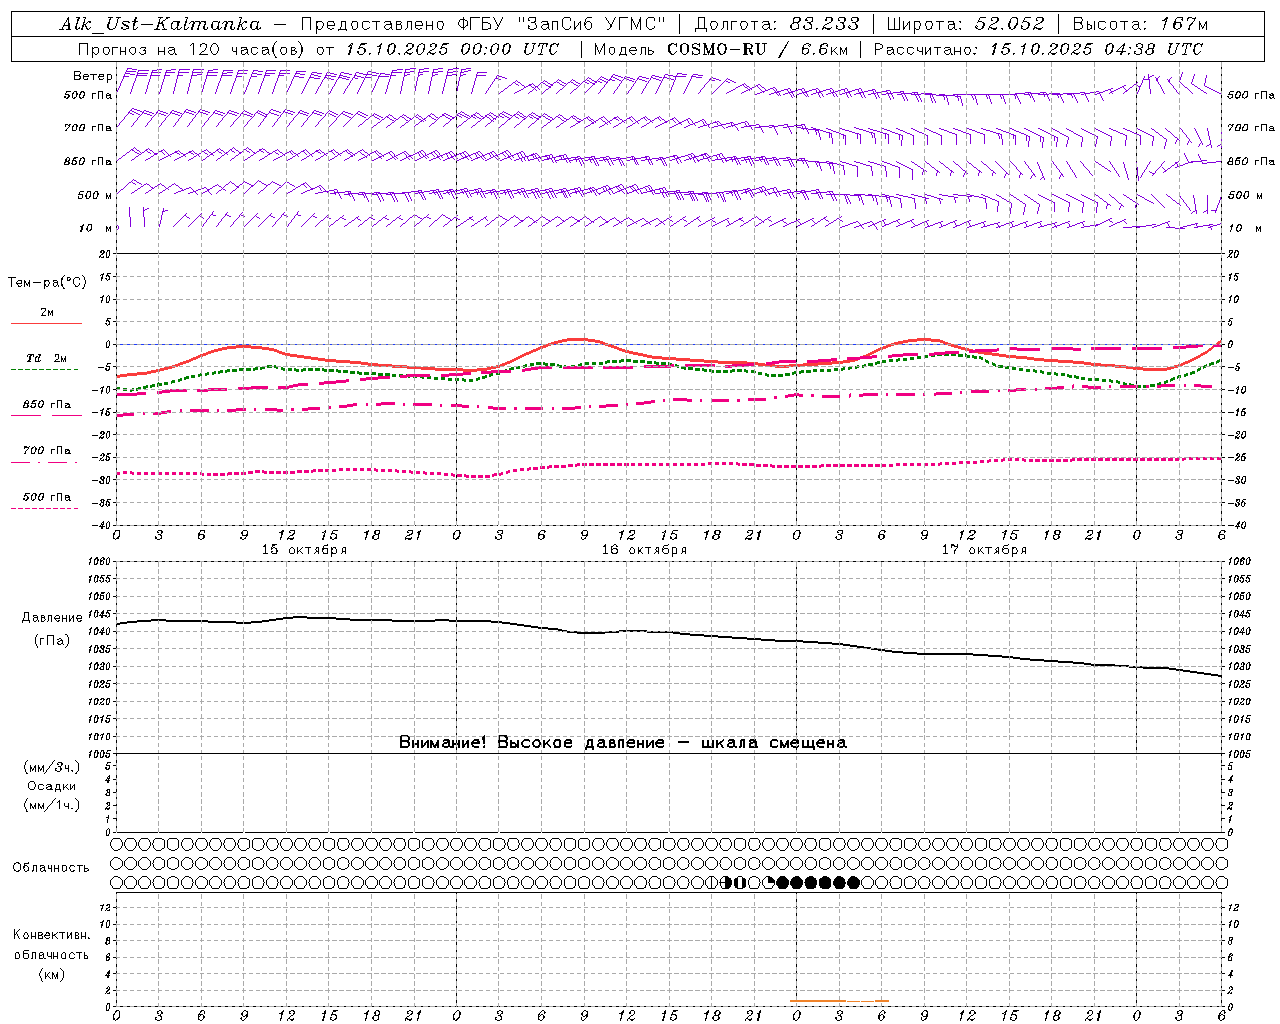Image resolution: width=1280 pixels, height=1024 pixels.
Task: Select the 'Широта: 52.052' latitude value
Action: (x=965, y=24)
